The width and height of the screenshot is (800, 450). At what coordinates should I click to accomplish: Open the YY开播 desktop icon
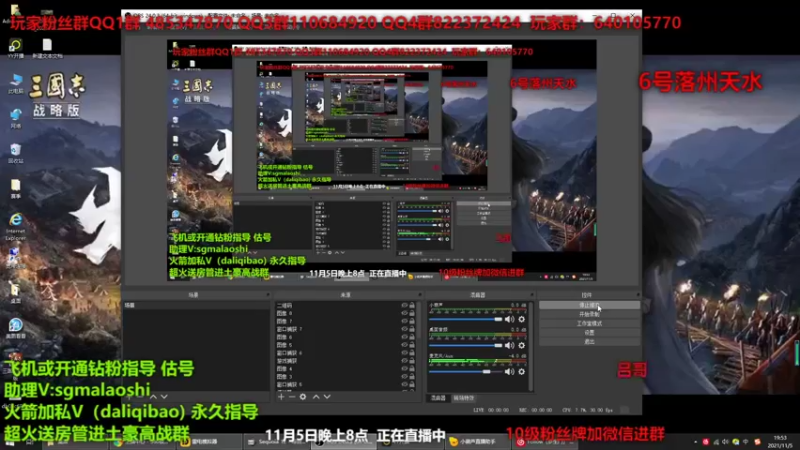point(15,48)
